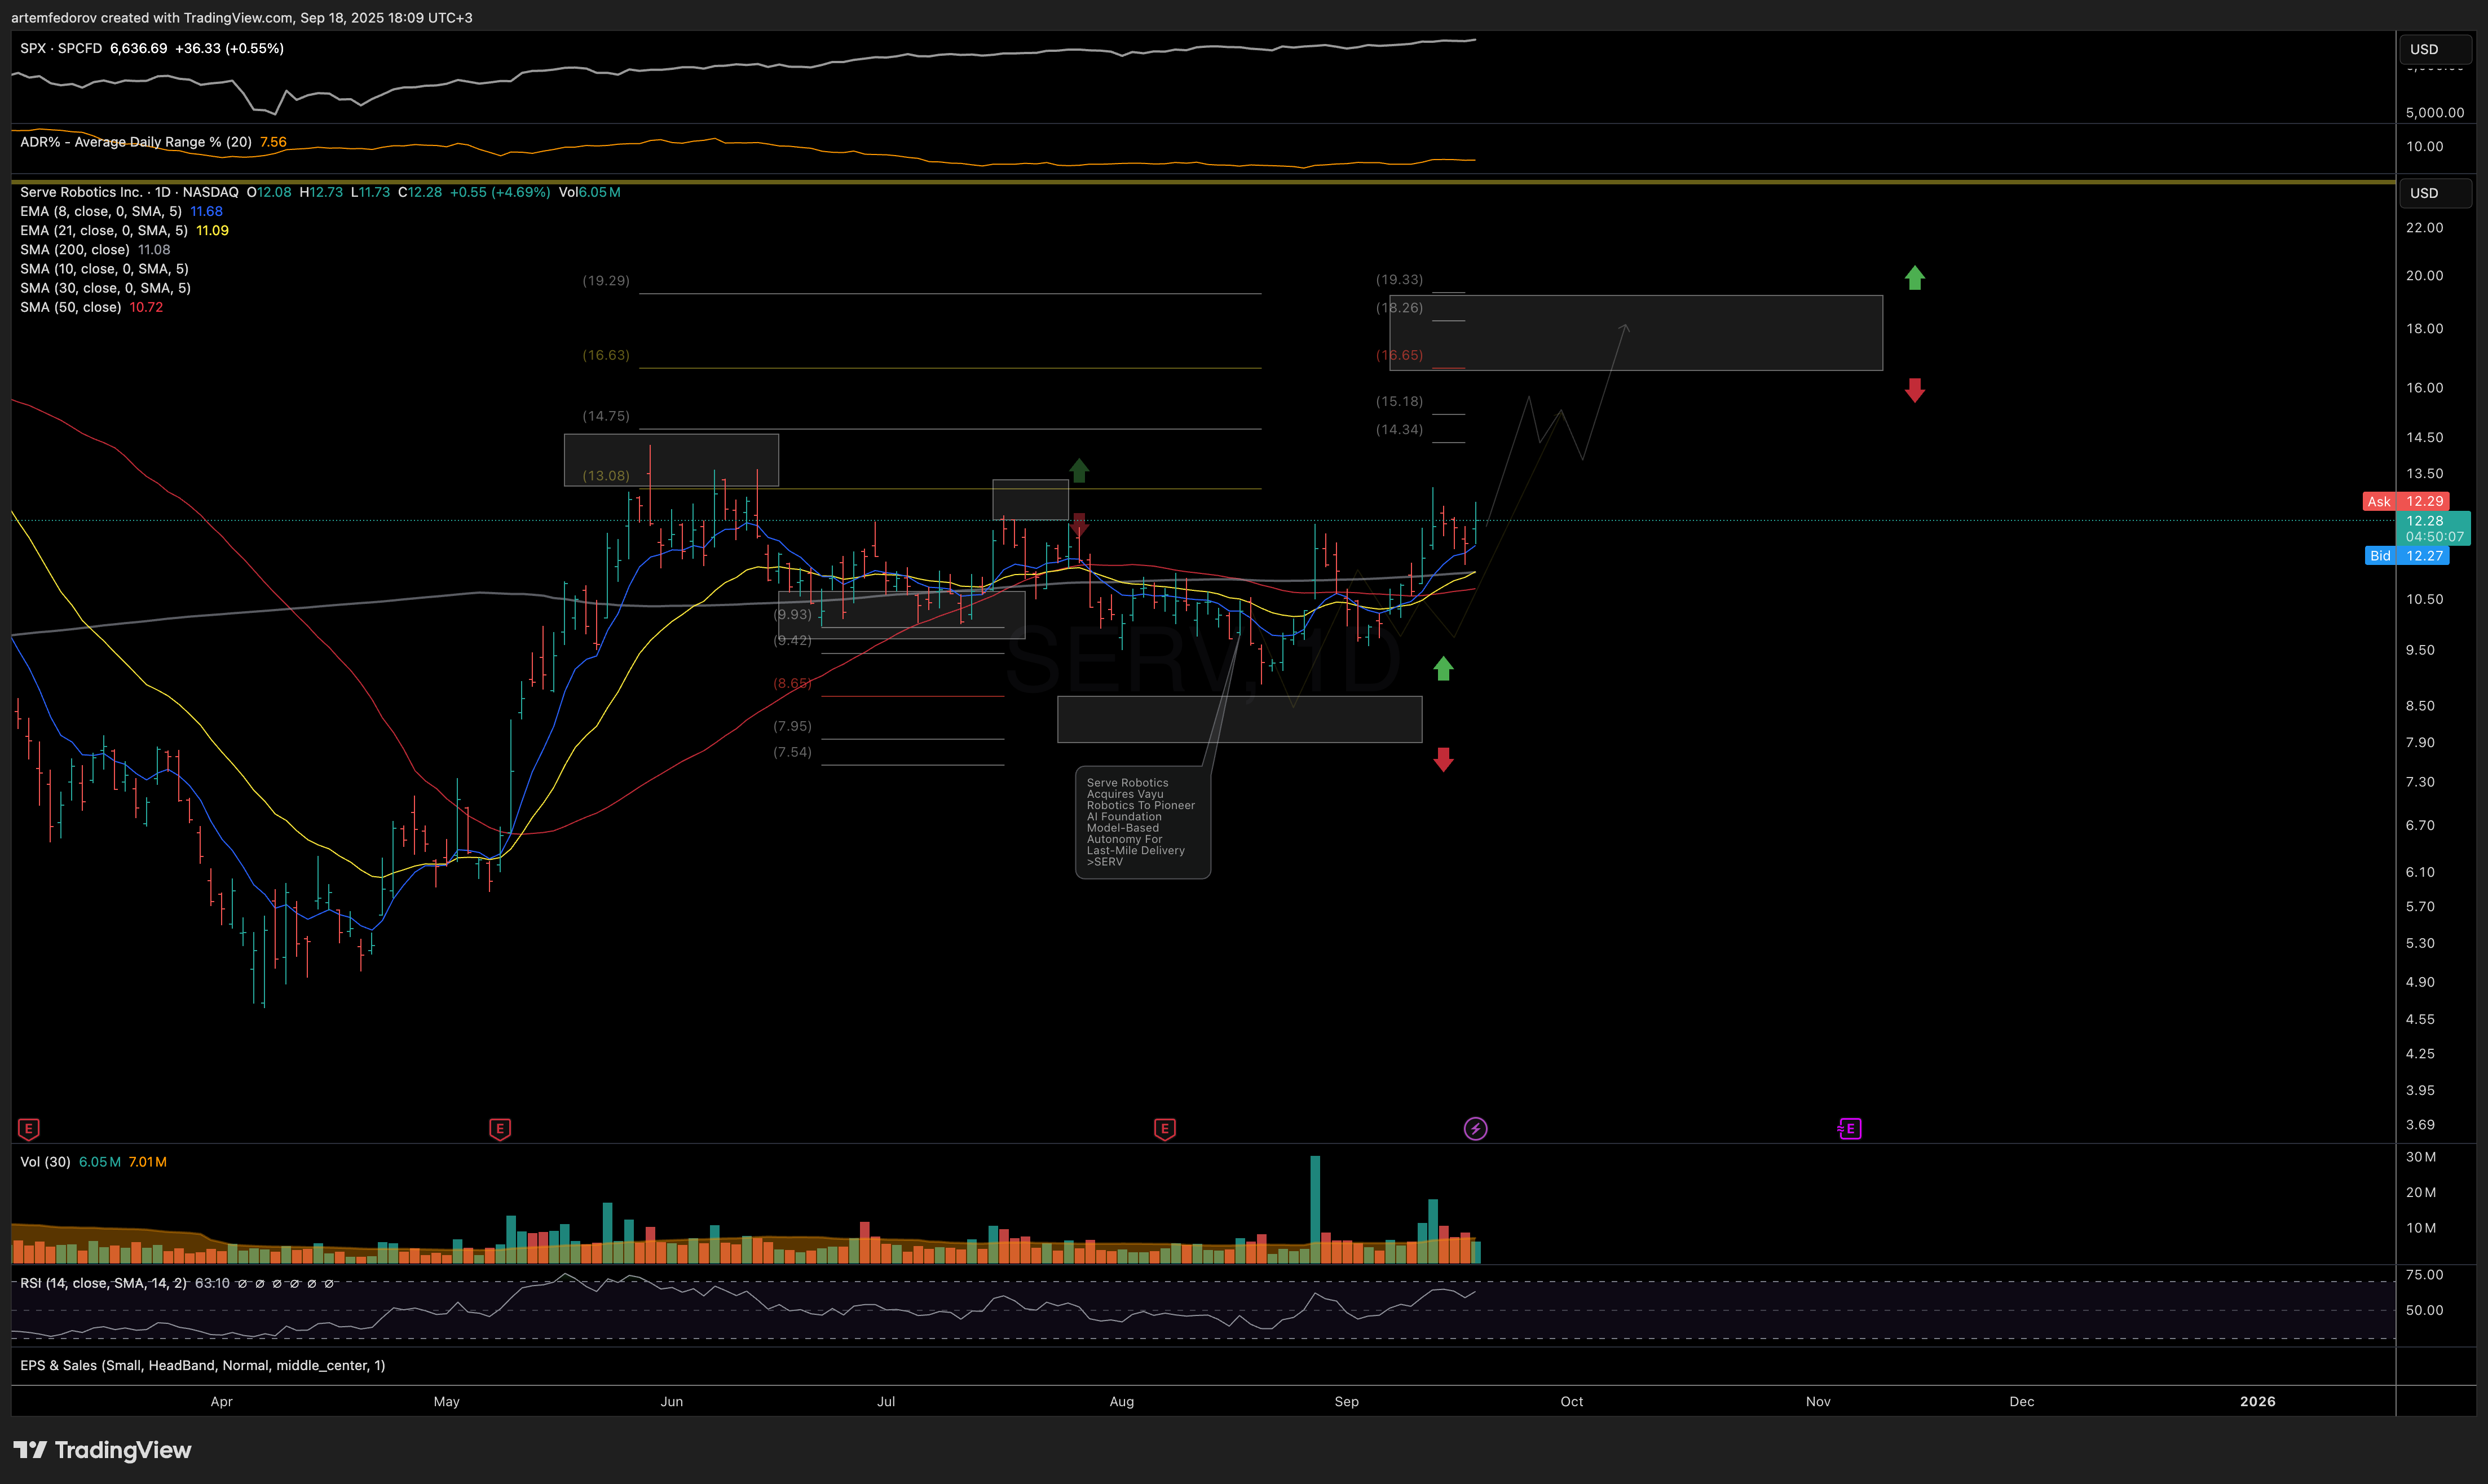This screenshot has width=2488, height=1484.
Task: Click the ADR% Average Daily Range legend
Action: [136, 142]
